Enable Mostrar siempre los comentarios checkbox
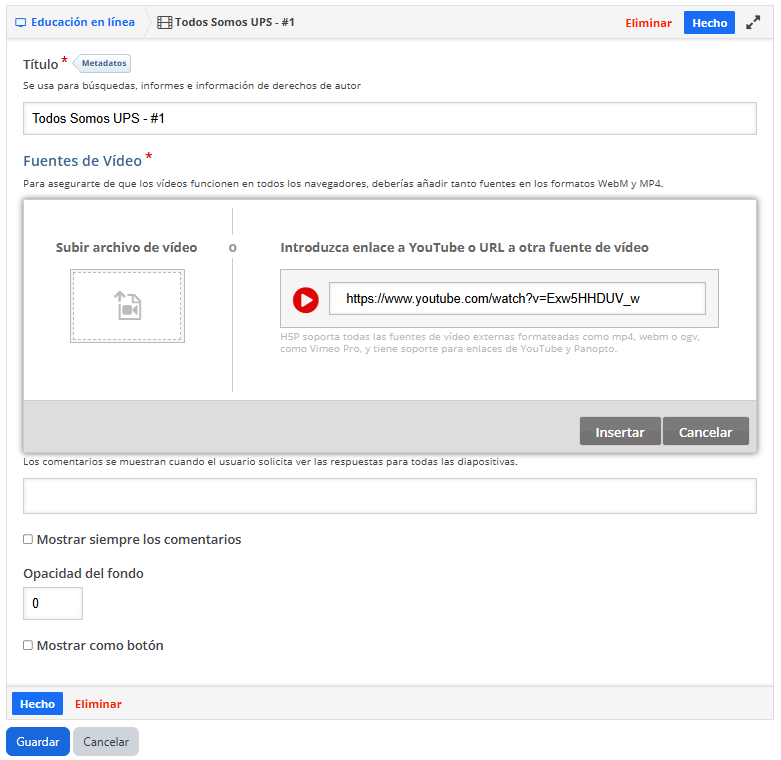 pyautogui.click(x=28, y=540)
